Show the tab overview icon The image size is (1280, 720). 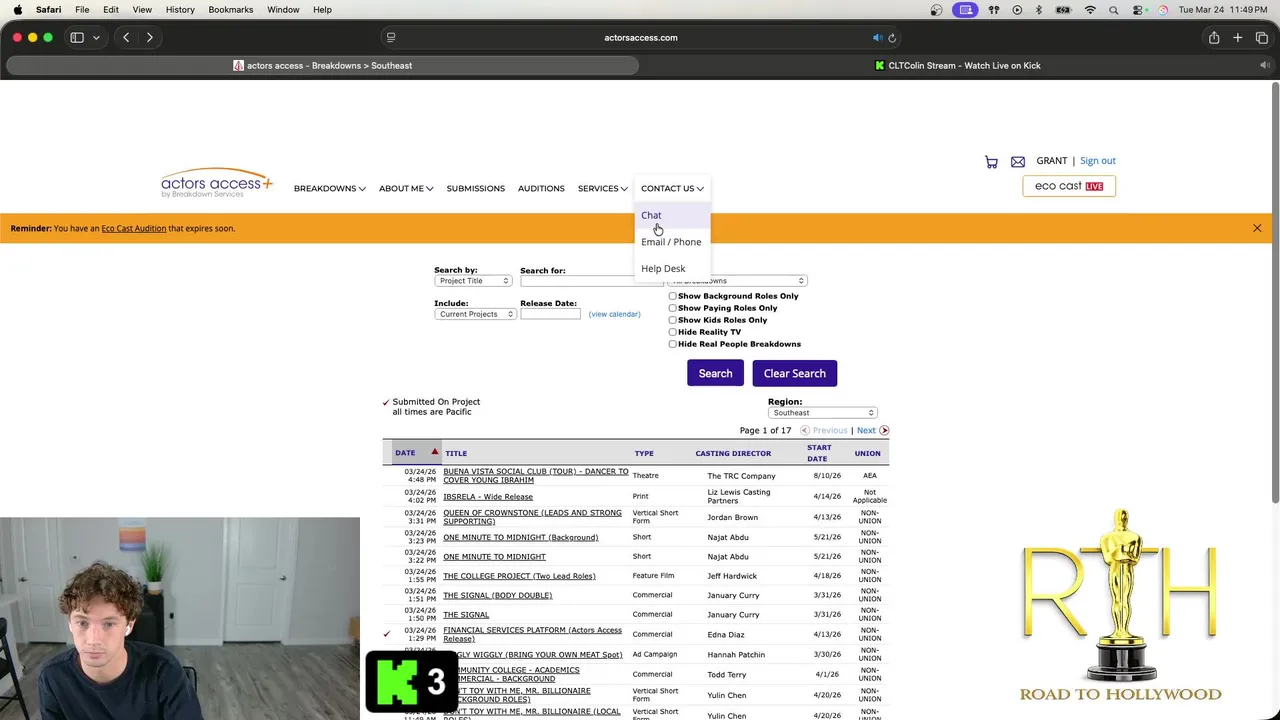pos(1262,37)
